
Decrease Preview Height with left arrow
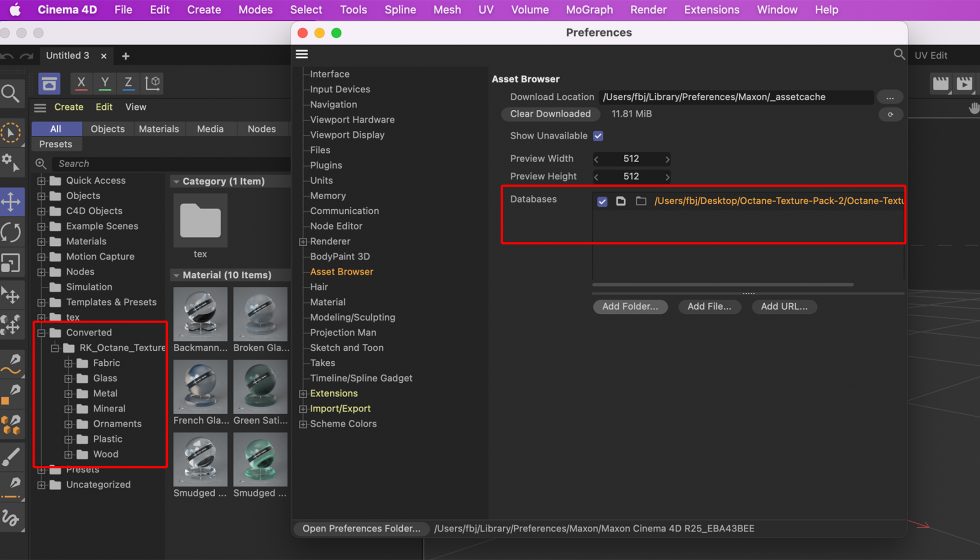click(596, 177)
